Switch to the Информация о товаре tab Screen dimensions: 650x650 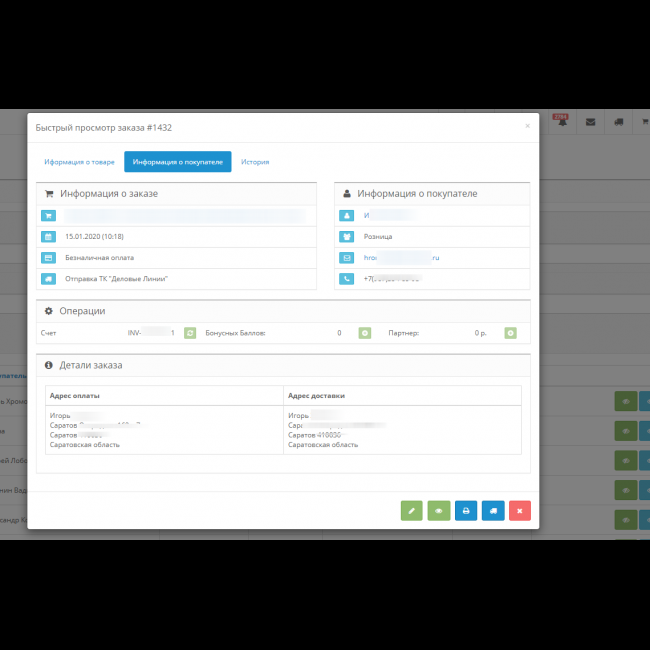(79, 162)
